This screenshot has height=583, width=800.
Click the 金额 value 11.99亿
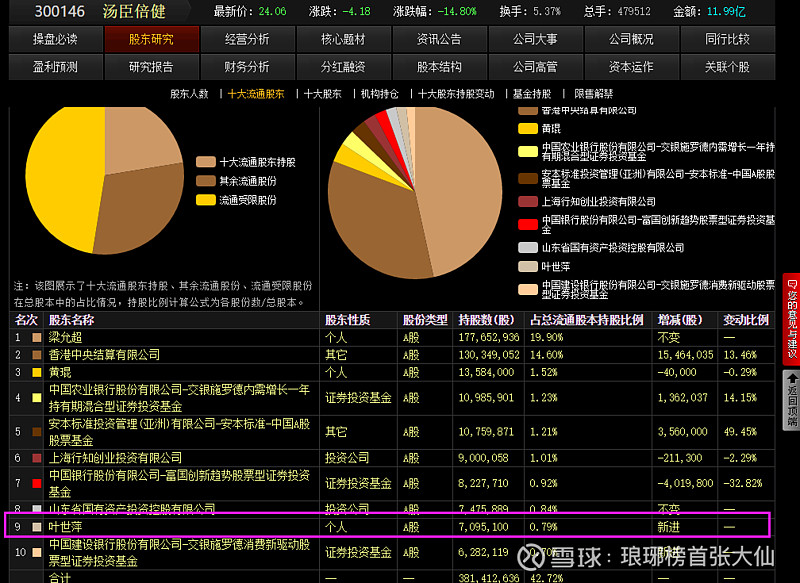(x=726, y=11)
